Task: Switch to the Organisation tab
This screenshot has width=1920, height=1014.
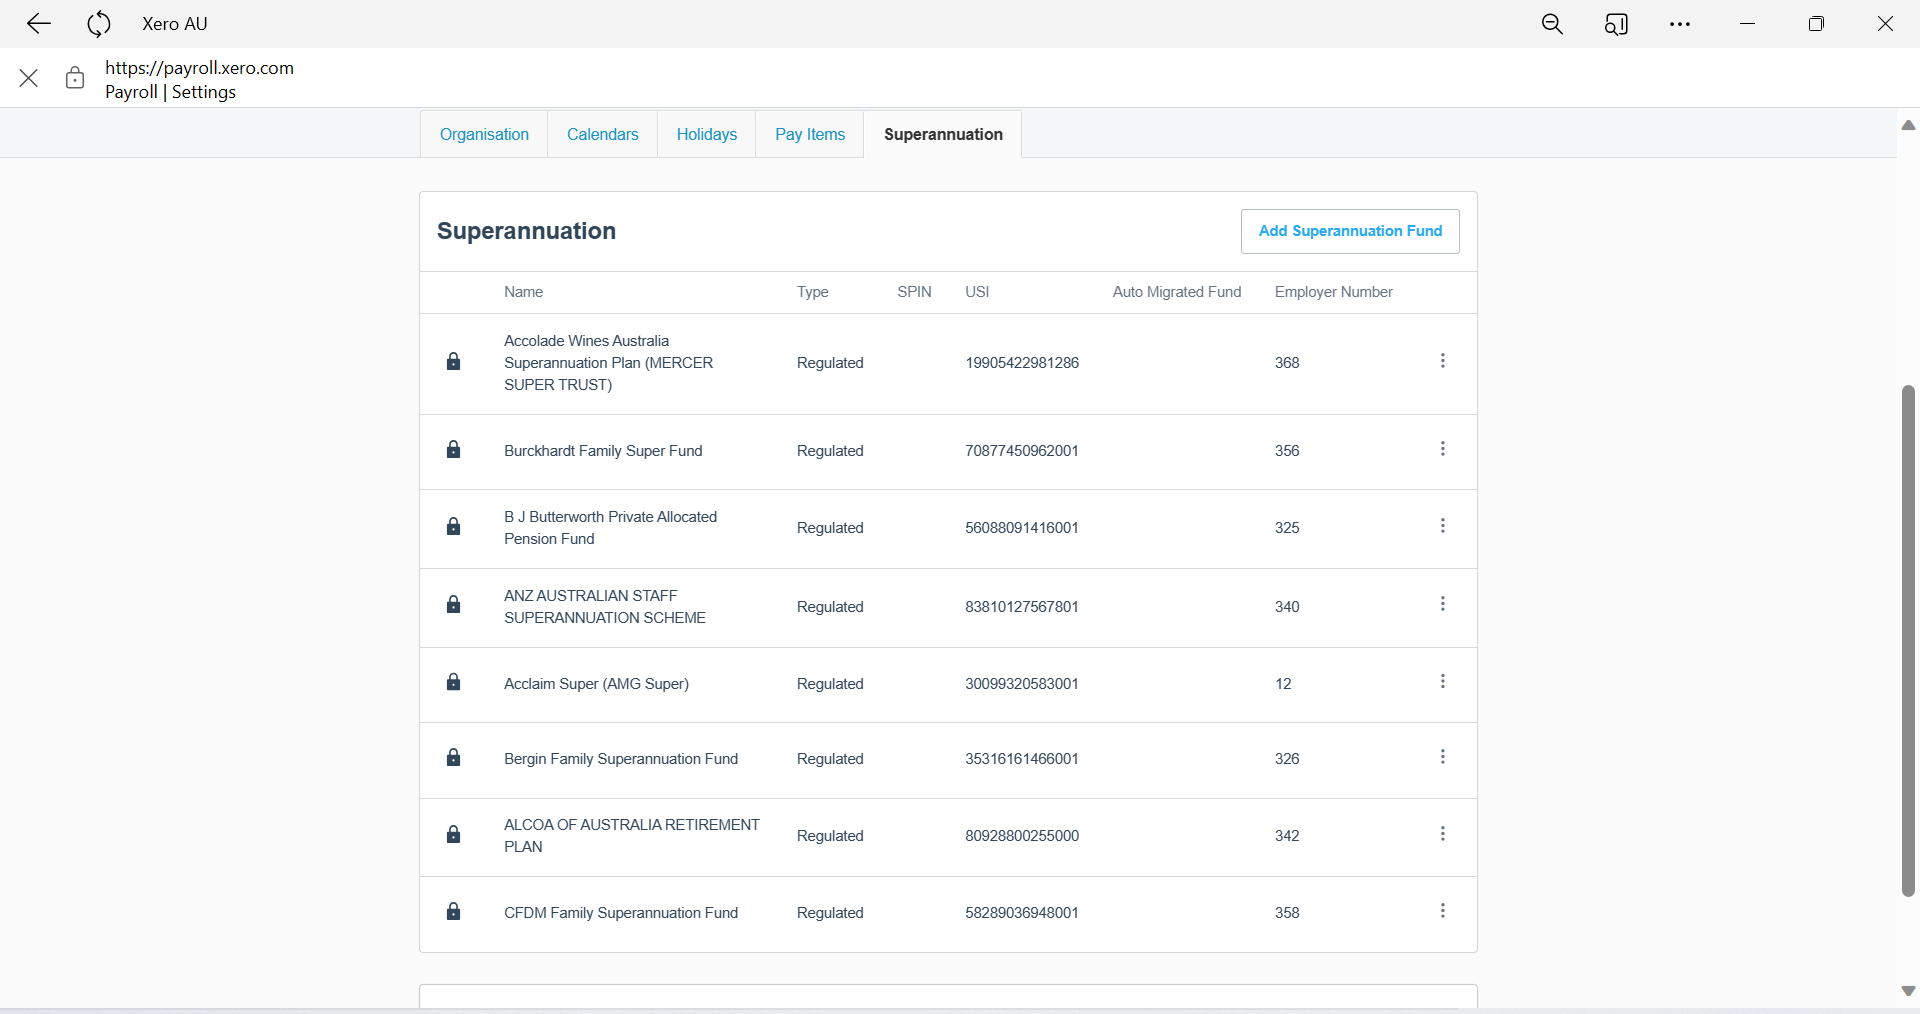Action: click(484, 134)
